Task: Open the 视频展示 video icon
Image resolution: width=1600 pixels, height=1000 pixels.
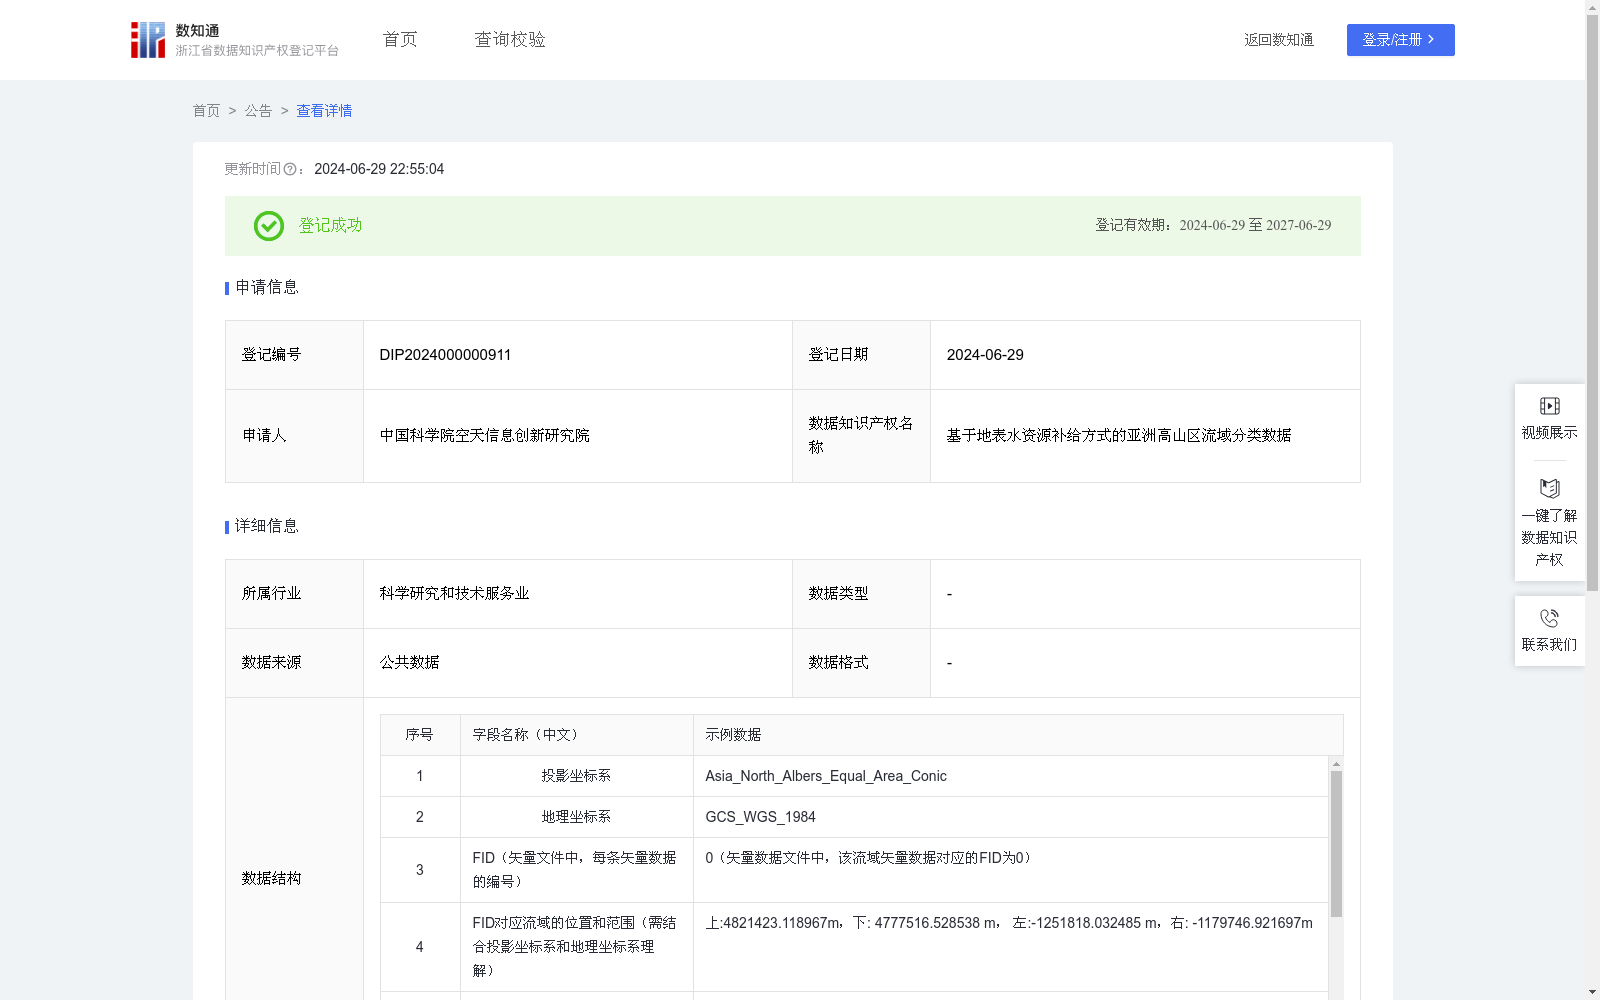Action: [x=1549, y=406]
